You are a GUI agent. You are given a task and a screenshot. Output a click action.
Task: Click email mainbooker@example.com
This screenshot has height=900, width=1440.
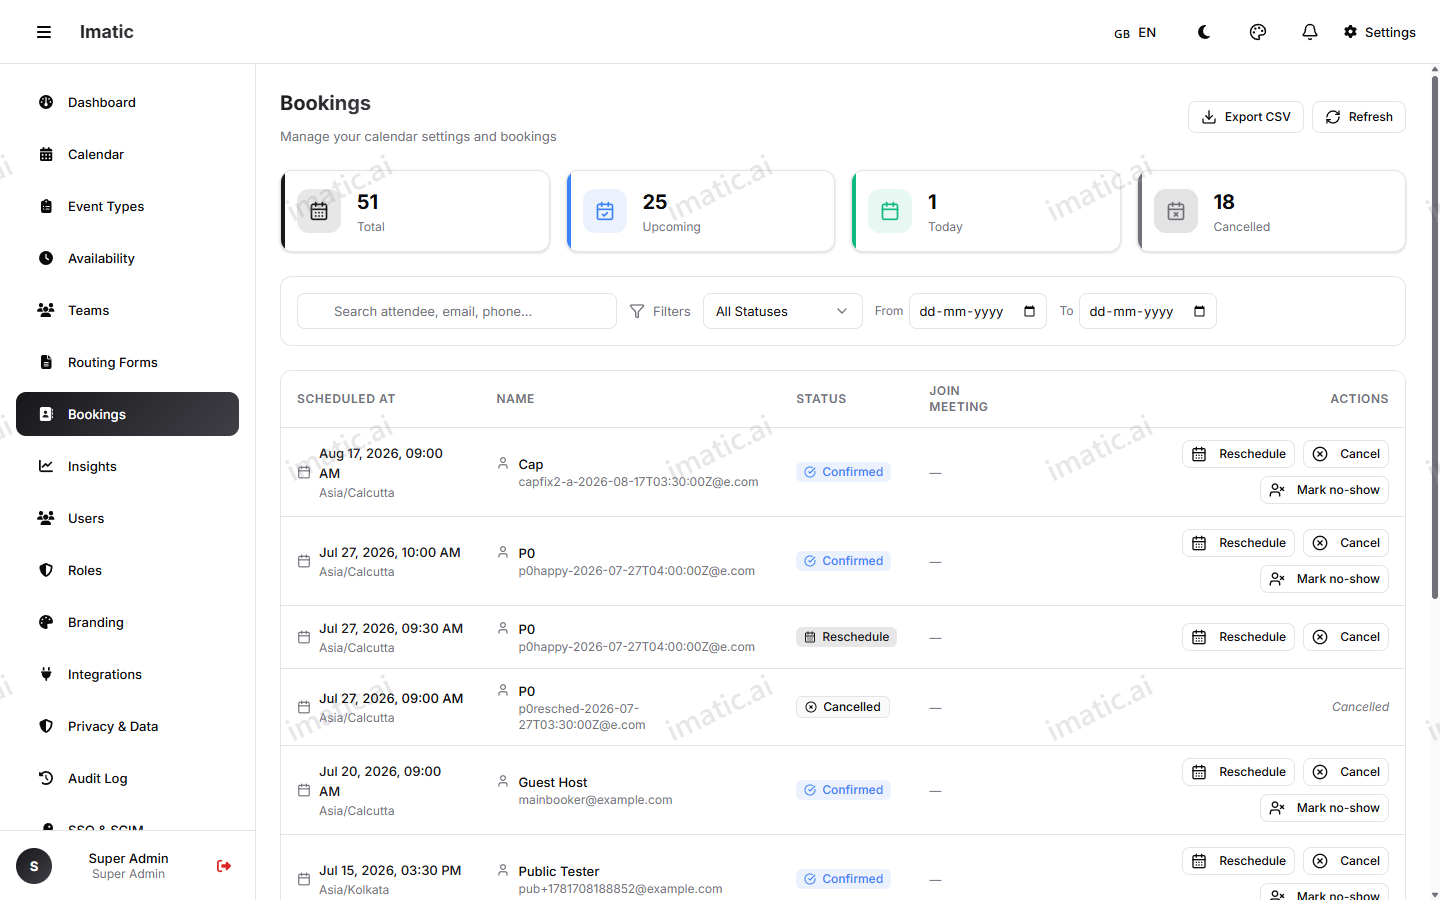[596, 800]
